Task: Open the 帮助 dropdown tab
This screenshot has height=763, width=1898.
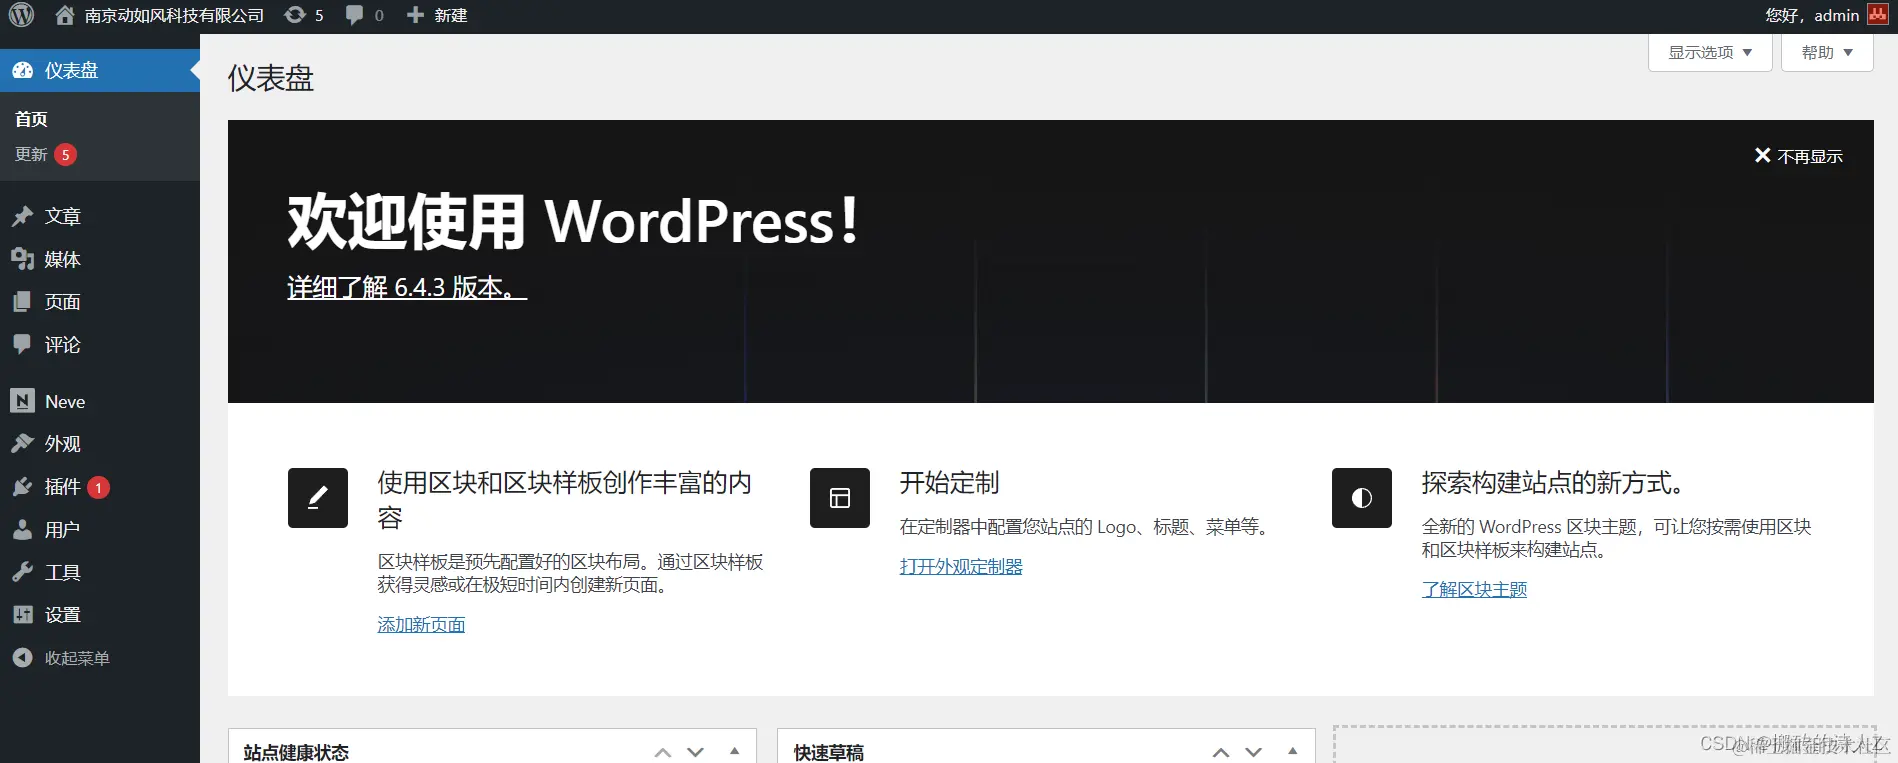Action: 1827,52
